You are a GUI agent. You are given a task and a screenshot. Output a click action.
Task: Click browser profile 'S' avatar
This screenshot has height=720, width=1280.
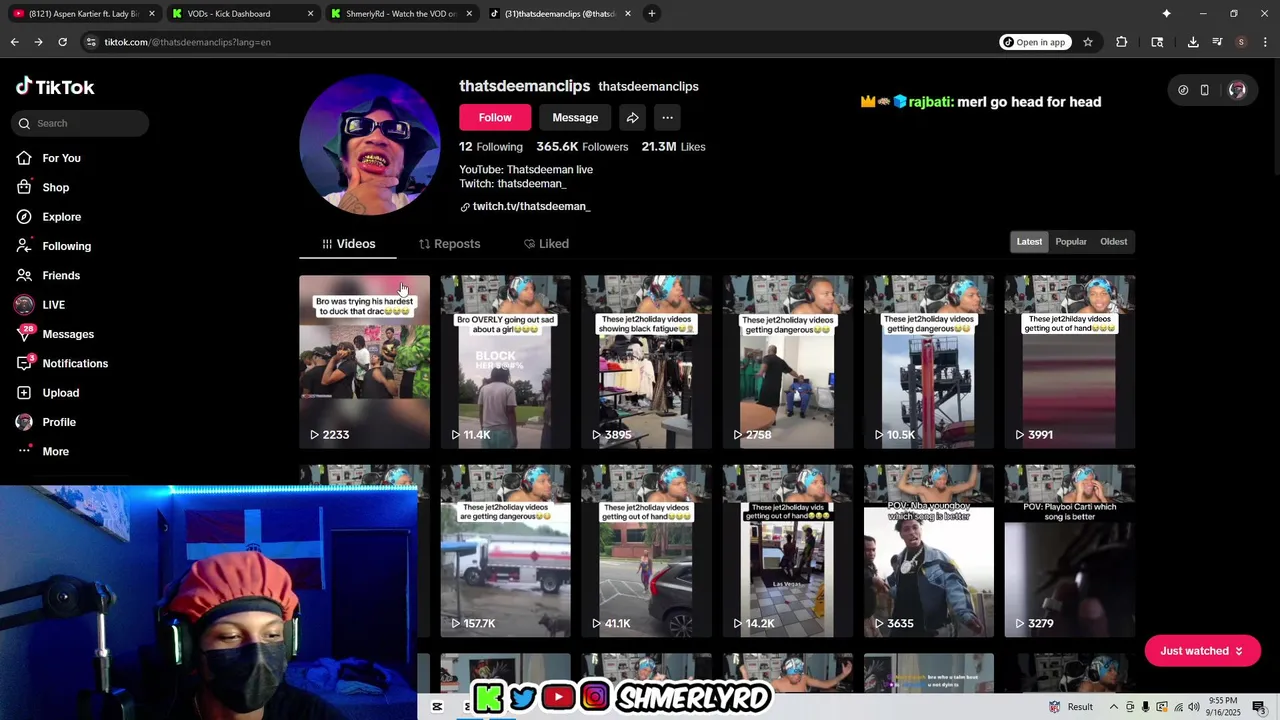pyautogui.click(x=1241, y=42)
